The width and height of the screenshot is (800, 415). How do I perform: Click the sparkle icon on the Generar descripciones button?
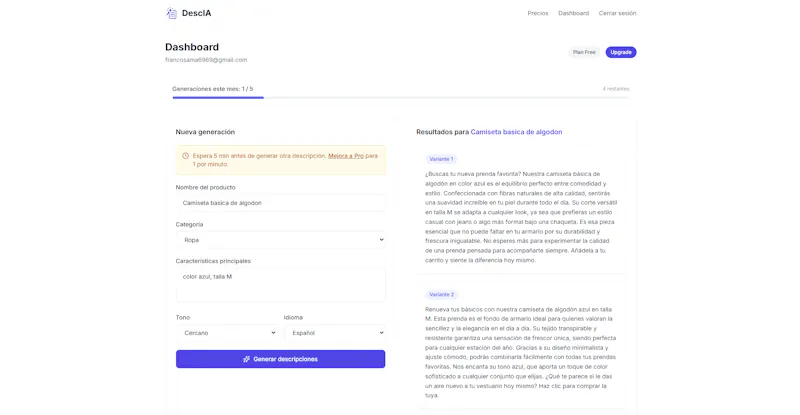coord(246,359)
